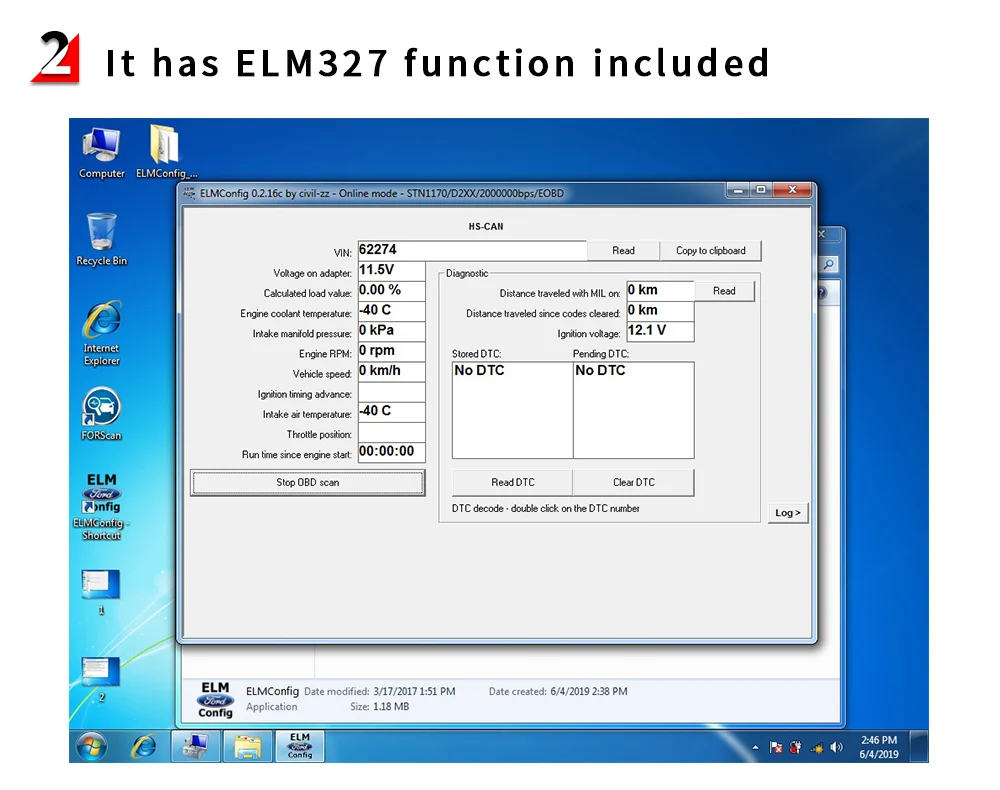Open the Computer desktop icon
Viewport: 1000px width, 790px height.
click(101, 153)
